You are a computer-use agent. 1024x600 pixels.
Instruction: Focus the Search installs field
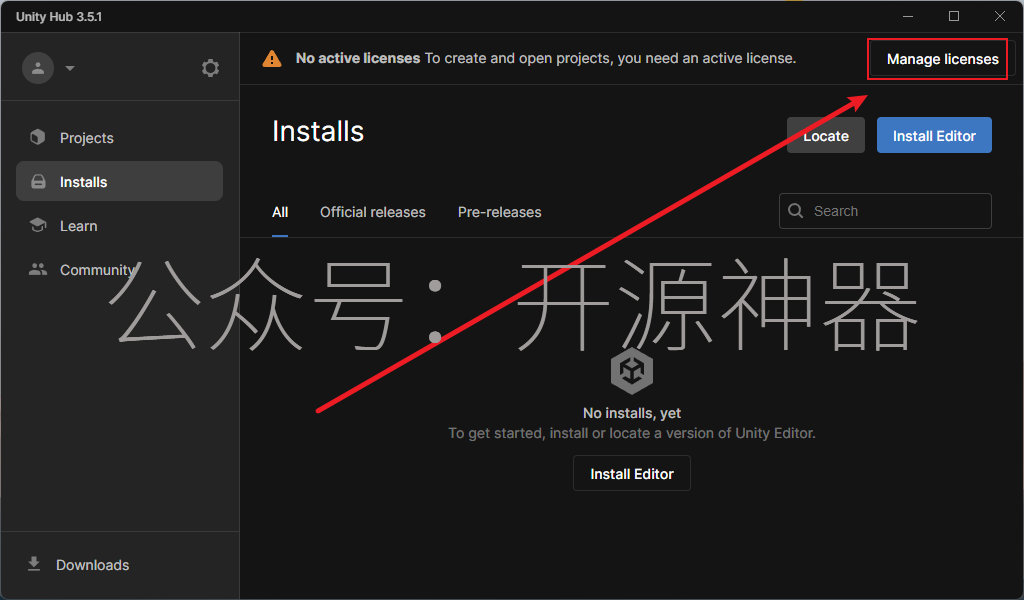[x=885, y=211]
